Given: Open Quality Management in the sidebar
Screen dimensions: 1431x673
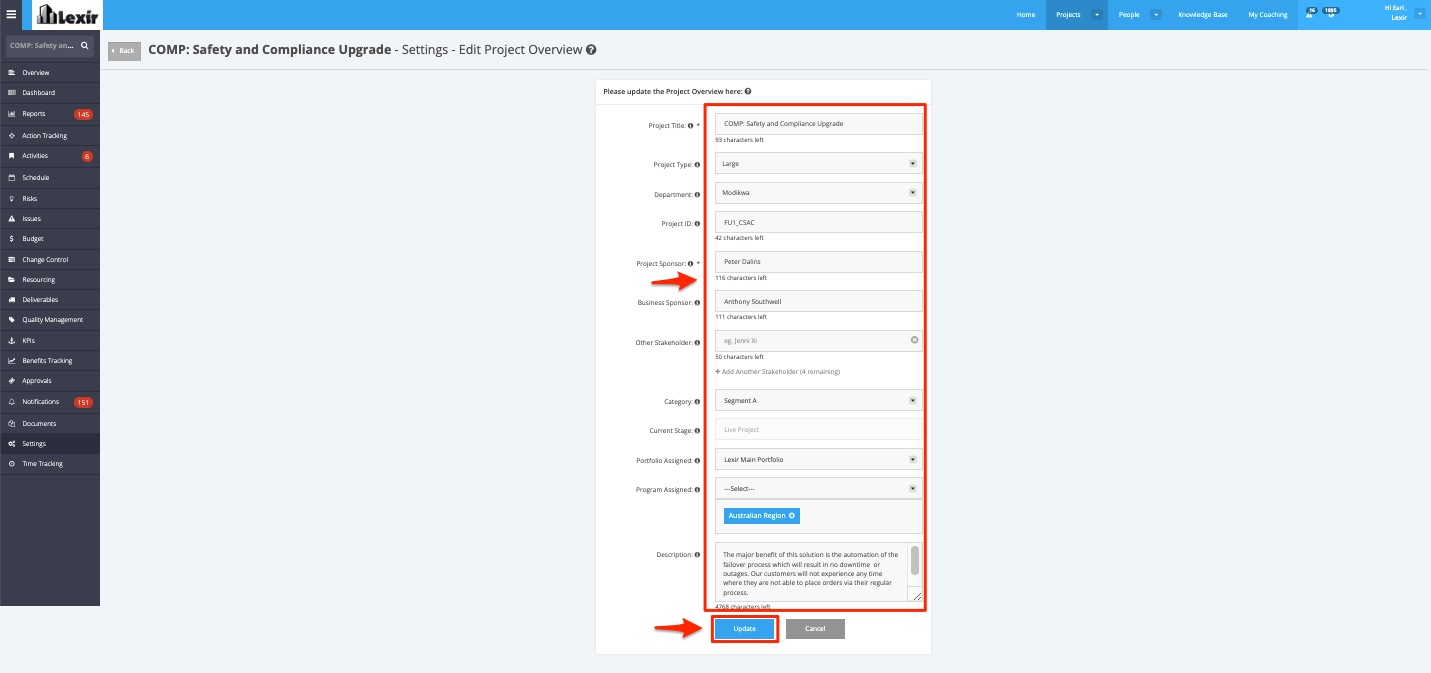Looking at the screenshot, I should (50, 320).
